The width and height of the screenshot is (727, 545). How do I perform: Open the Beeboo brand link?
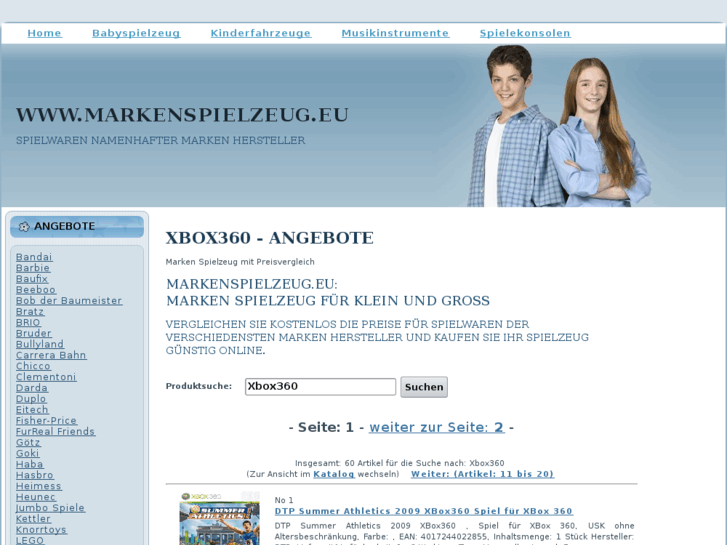coord(36,290)
